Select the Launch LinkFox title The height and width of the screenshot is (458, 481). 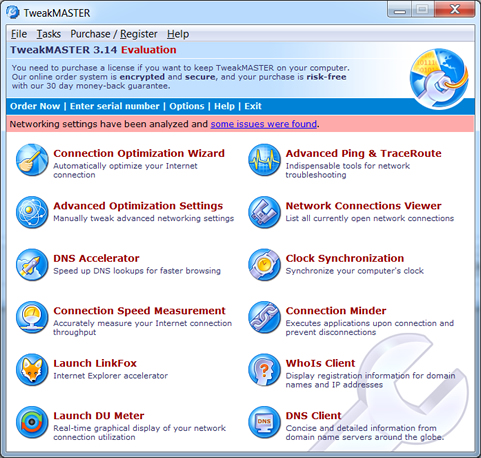(x=95, y=363)
